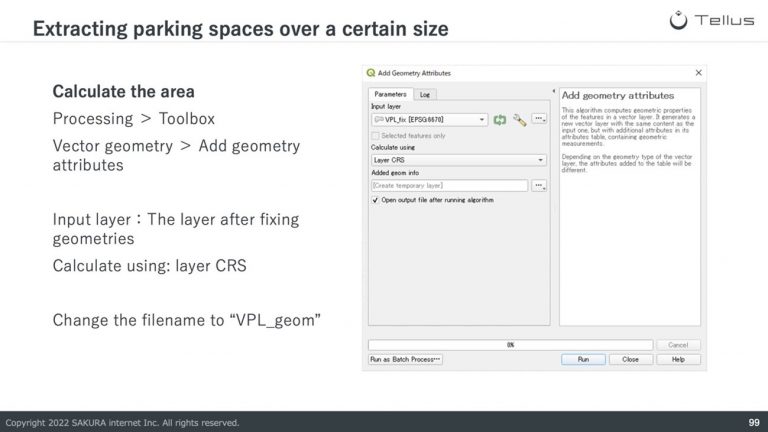Click 'Calculate using: layer CRS' text
This screenshot has height=432, width=768.
[x=149, y=266]
